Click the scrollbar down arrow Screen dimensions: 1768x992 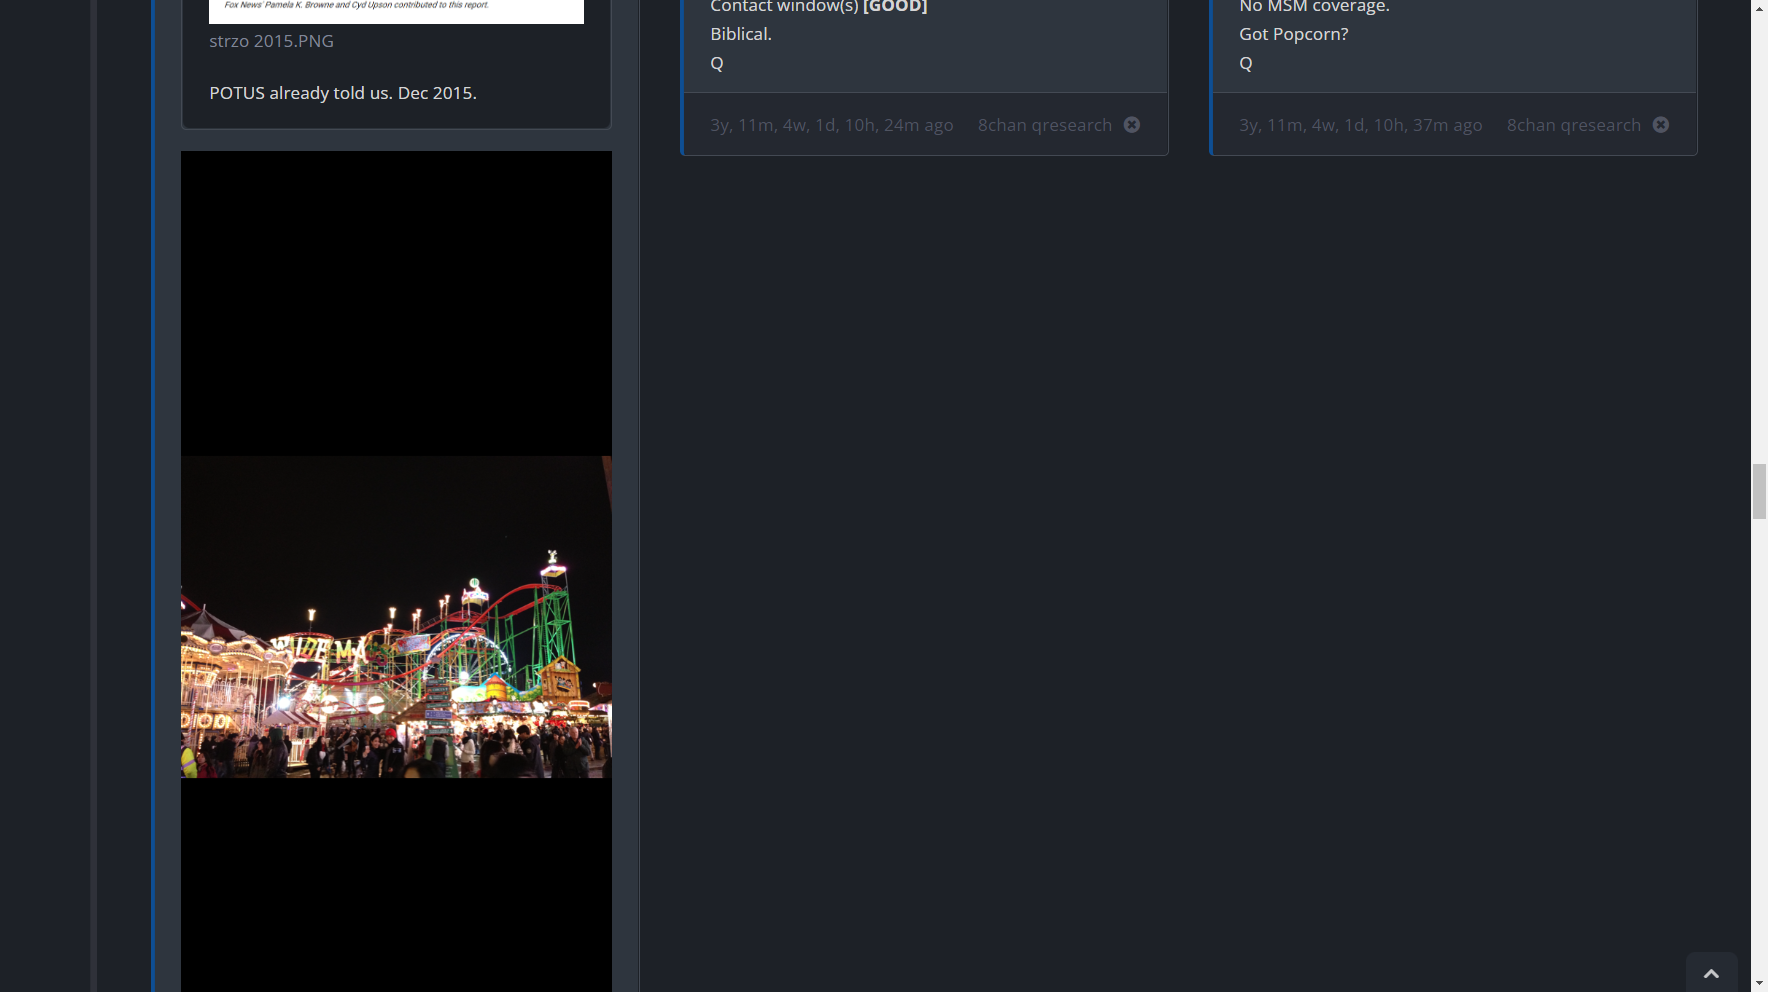pyautogui.click(x=1759, y=984)
